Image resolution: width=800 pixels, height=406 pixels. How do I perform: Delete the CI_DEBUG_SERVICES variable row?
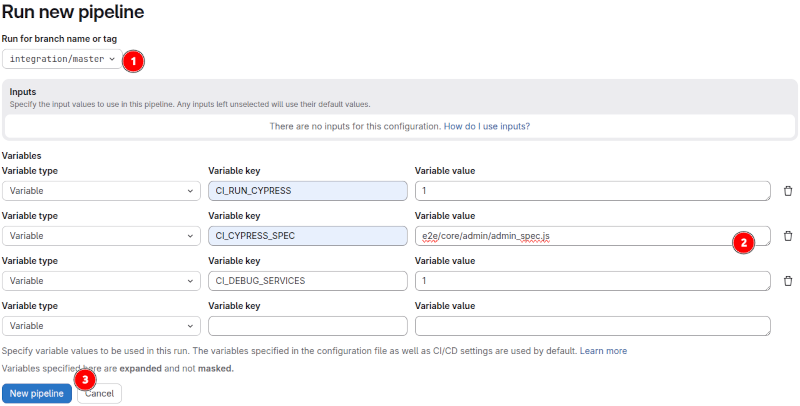(x=788, y=281)
